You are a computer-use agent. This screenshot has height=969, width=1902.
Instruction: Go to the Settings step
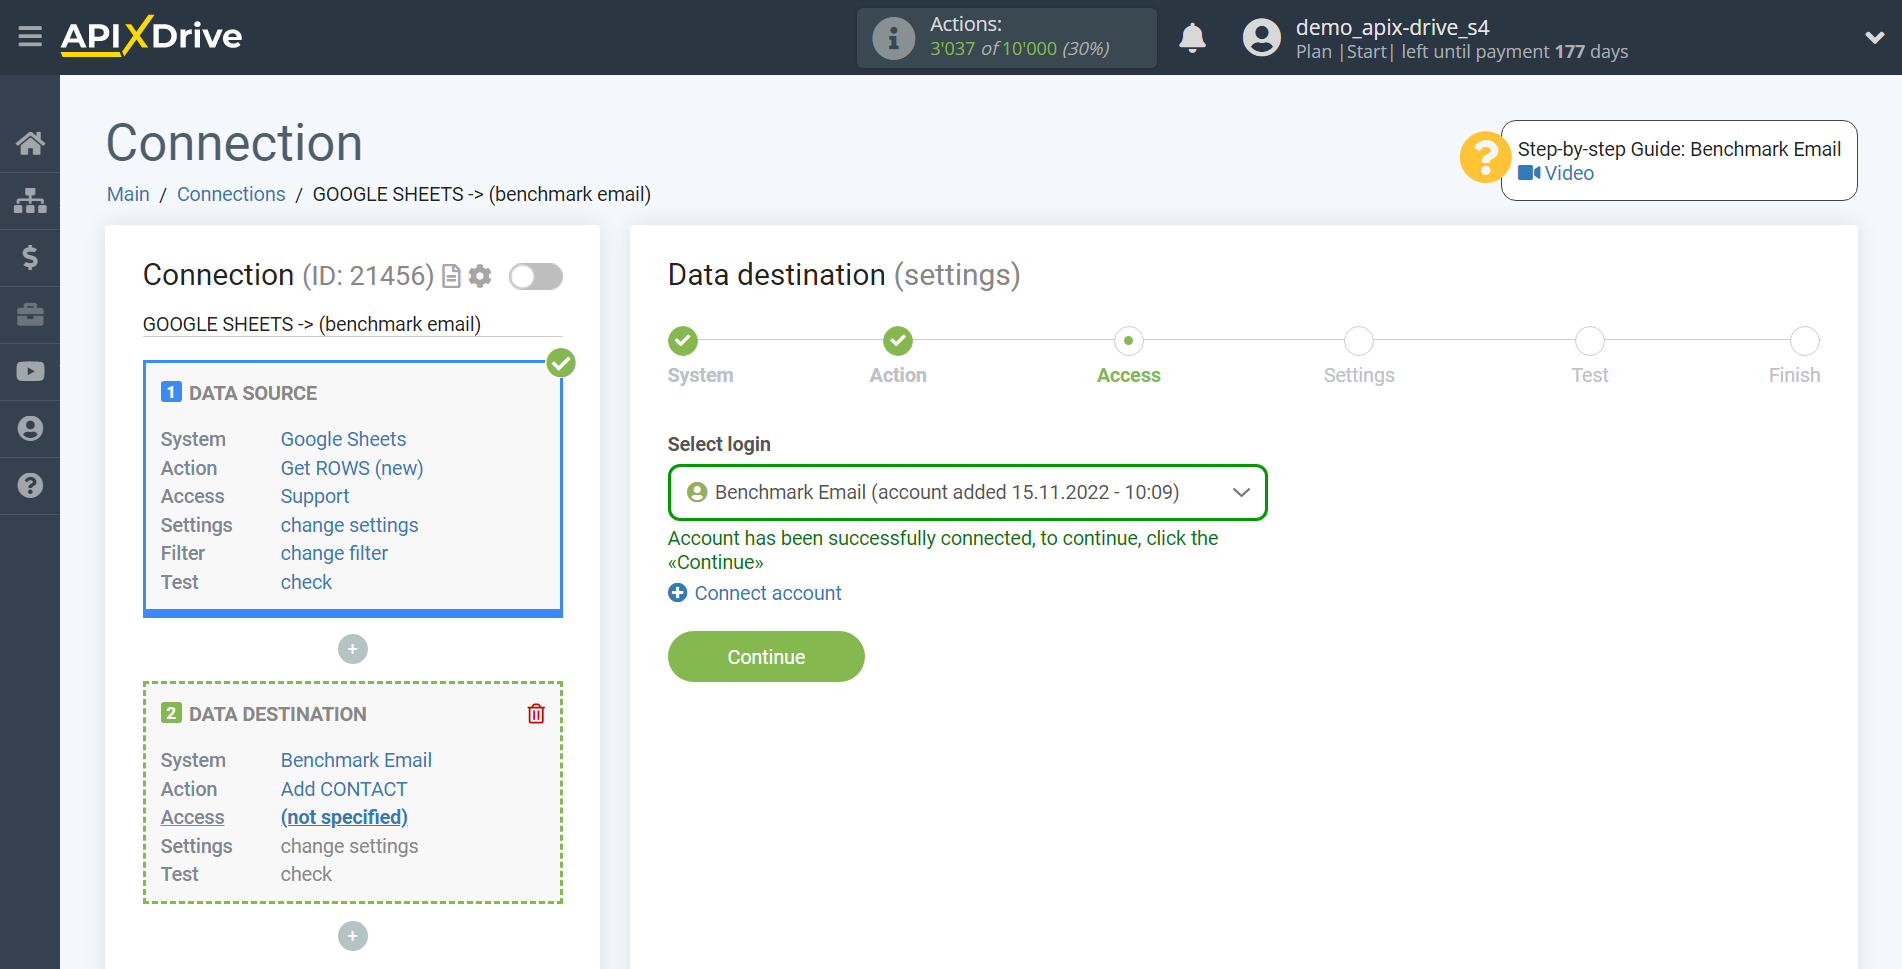[x=1359, y=341]
